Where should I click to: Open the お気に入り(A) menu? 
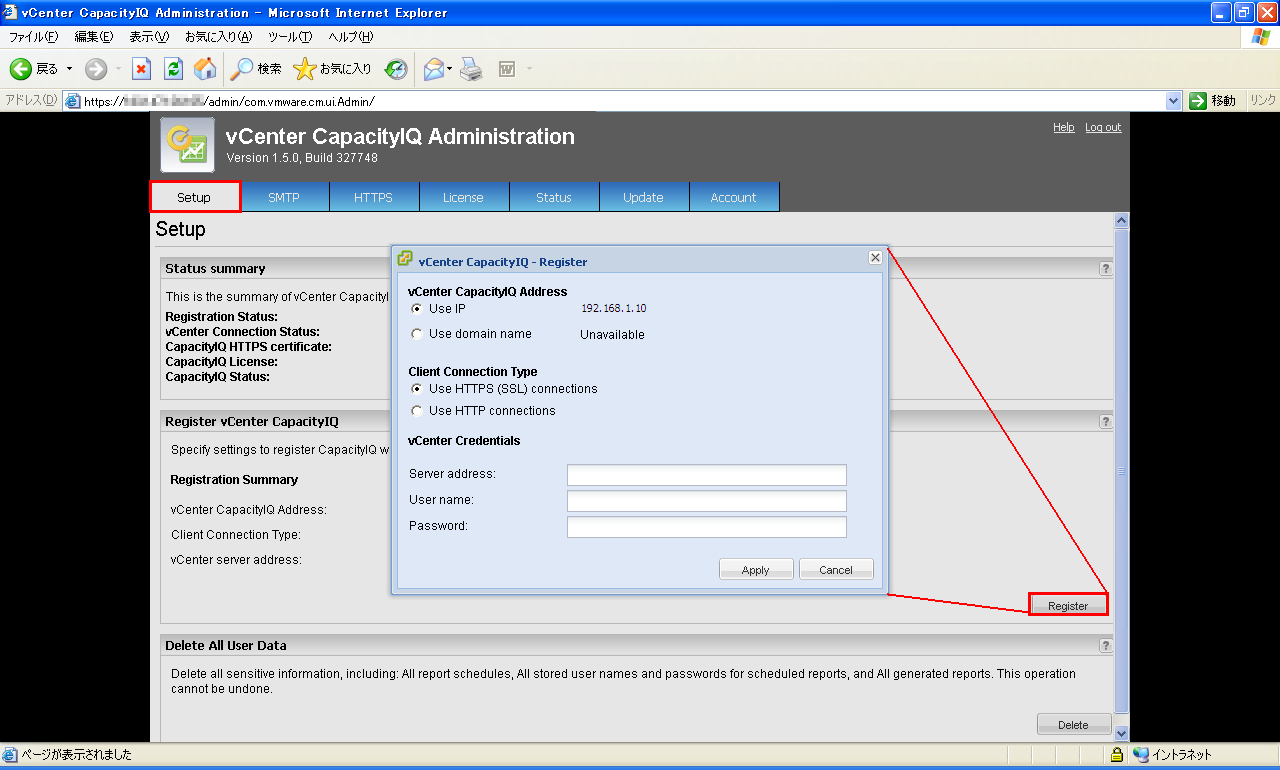click(218, 37)
